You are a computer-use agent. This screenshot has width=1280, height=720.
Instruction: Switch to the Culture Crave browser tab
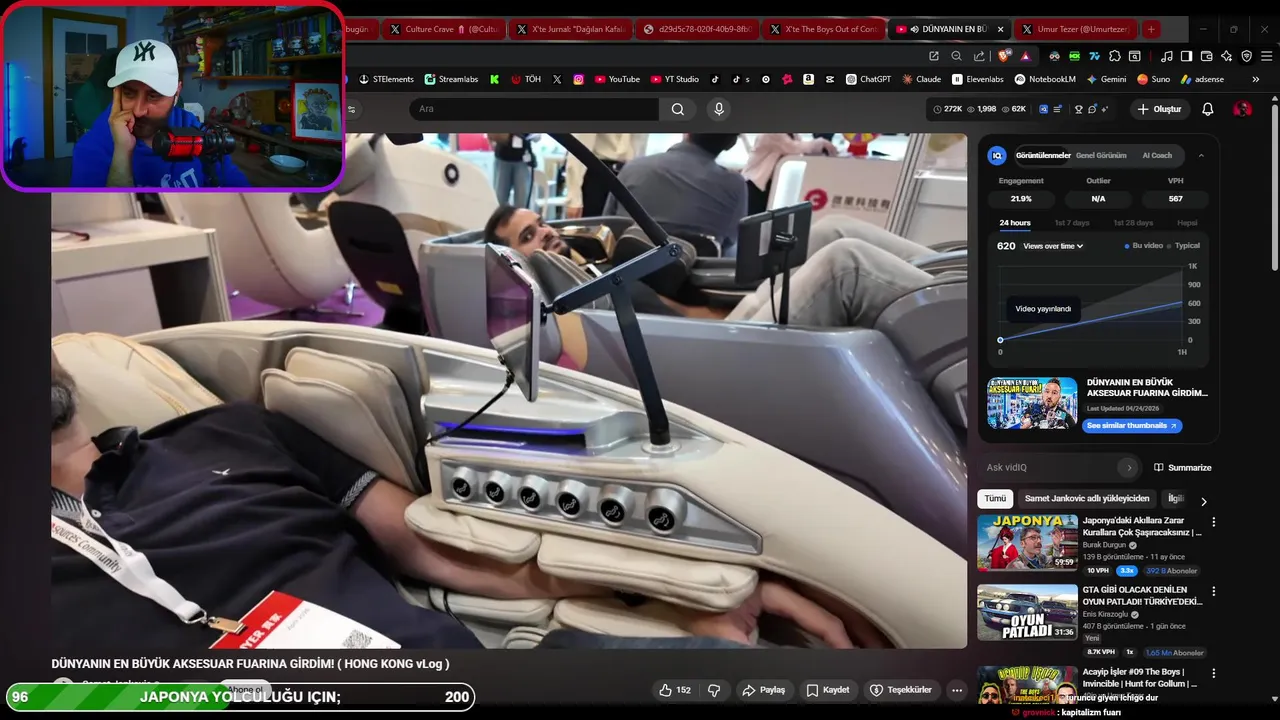click(443, 29)
